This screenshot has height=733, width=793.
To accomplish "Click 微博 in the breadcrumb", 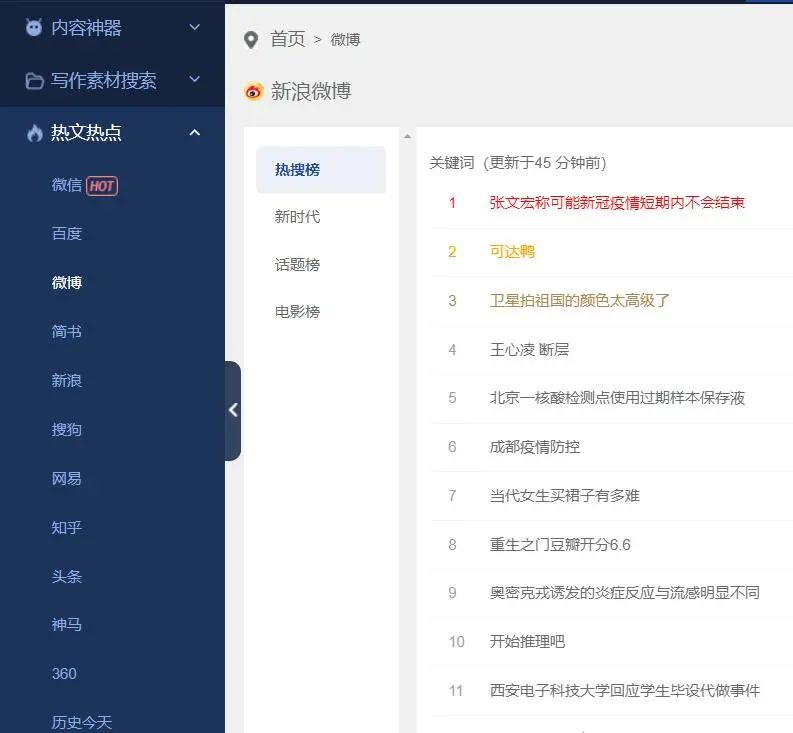I will 345,39.
